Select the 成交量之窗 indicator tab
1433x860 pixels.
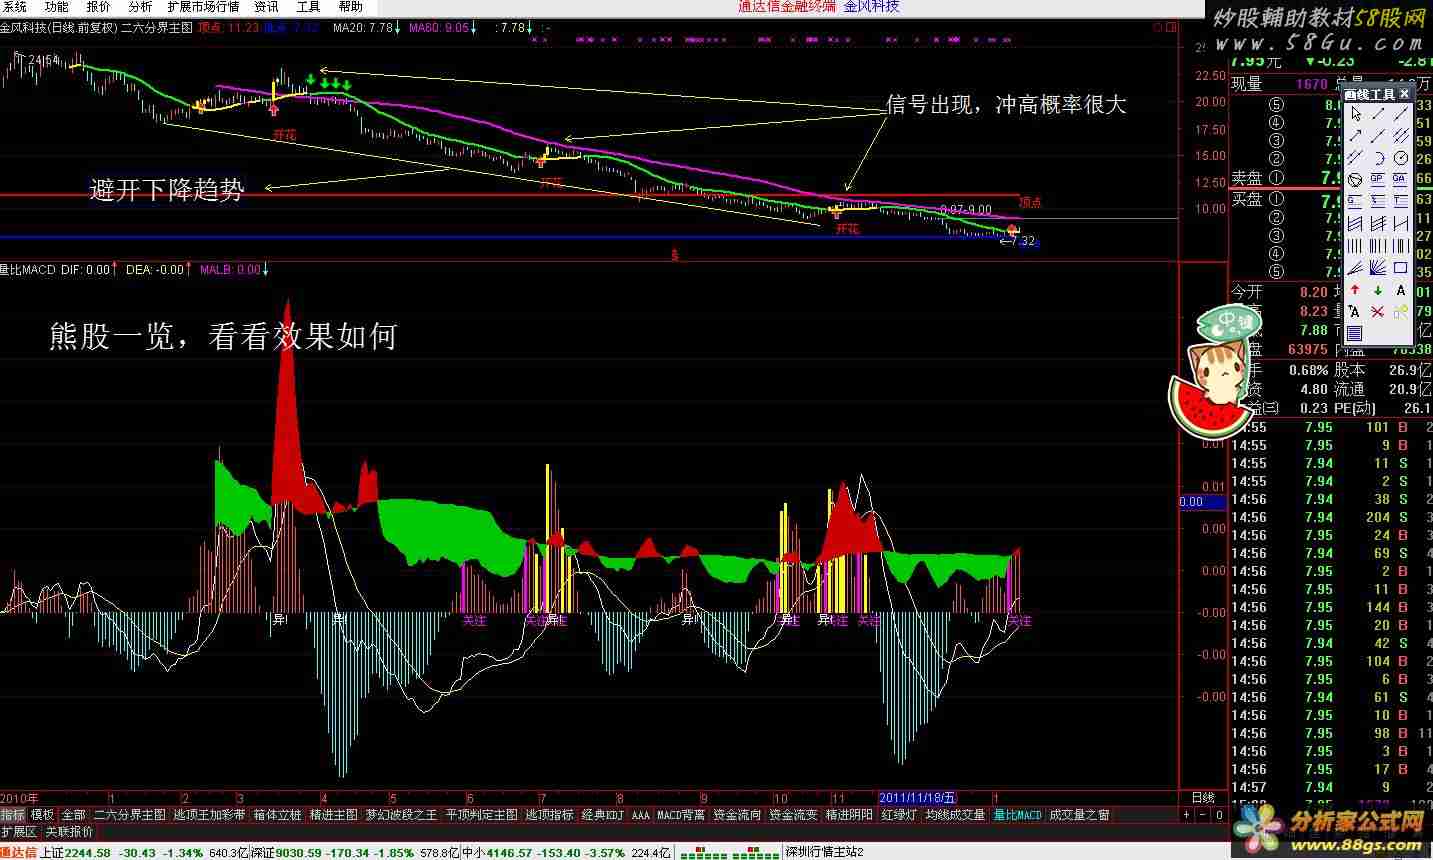1079,815
